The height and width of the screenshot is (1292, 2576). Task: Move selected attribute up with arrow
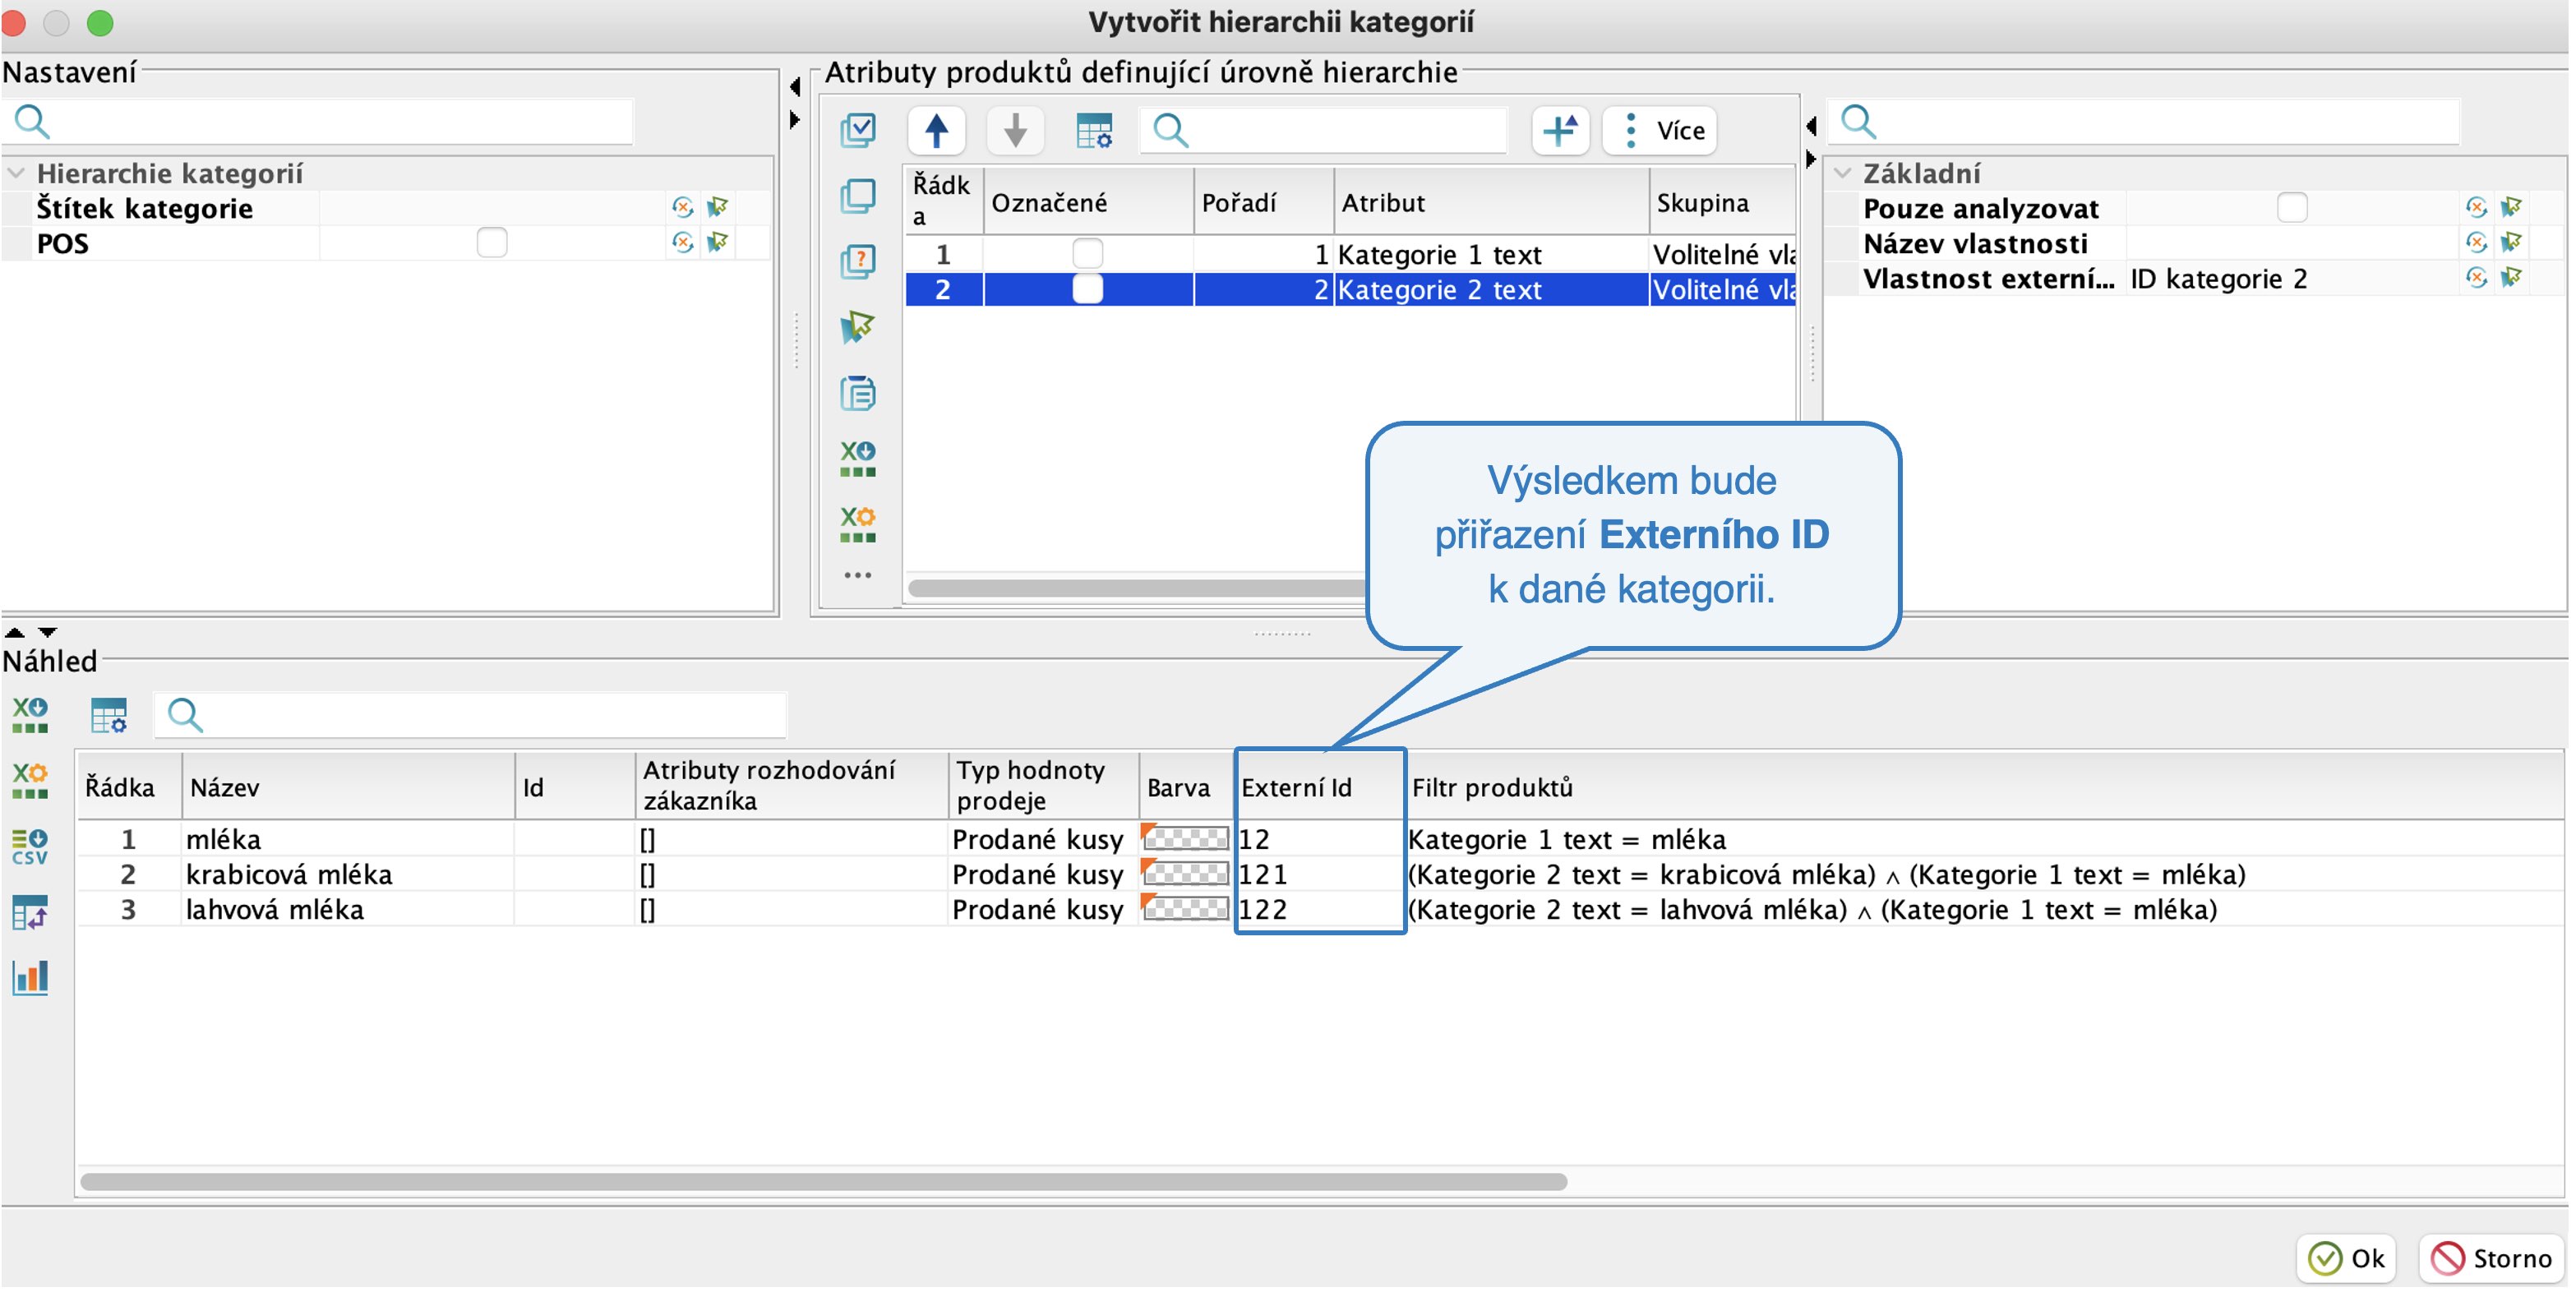pyautogui.click(x=936, y=130)
